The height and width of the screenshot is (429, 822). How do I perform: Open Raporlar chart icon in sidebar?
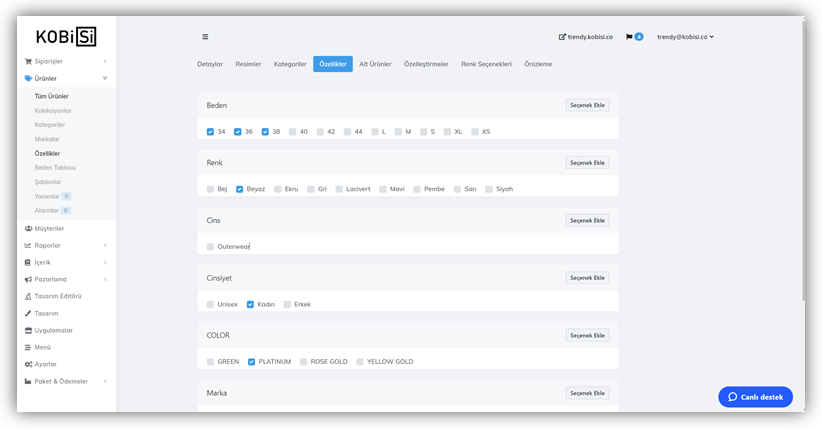pos(28,245)
